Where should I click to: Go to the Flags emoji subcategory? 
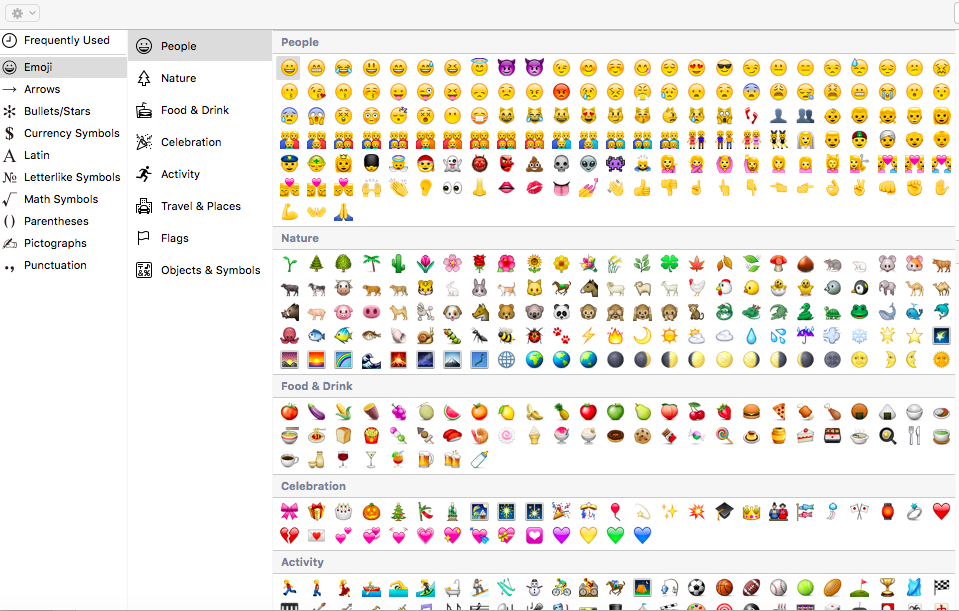174,239
